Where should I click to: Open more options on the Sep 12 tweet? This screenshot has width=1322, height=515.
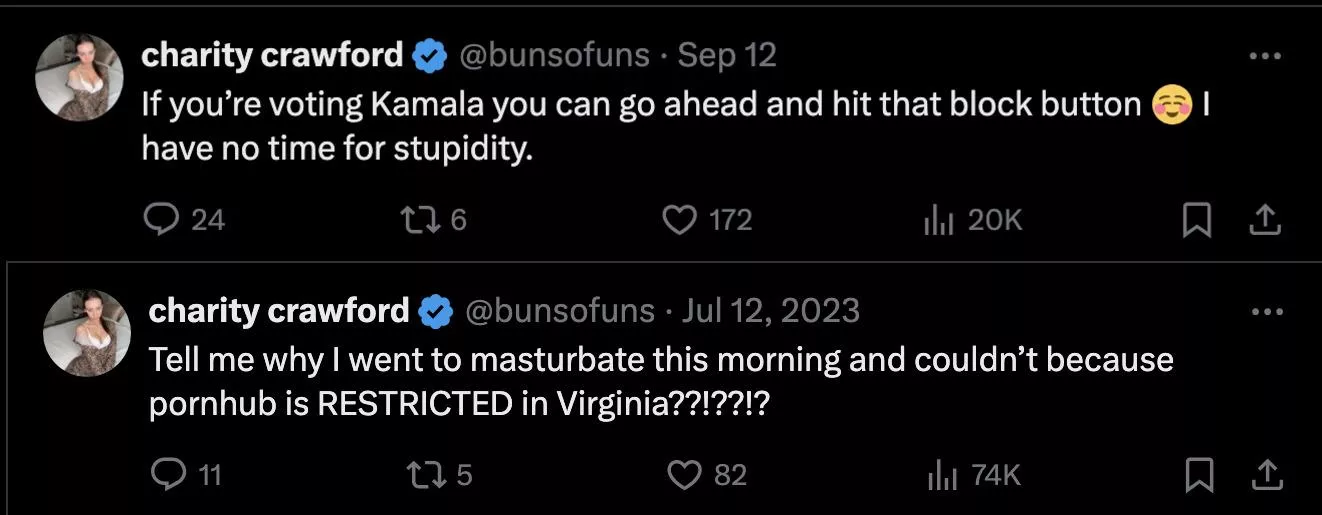[x=1265, y=56]
